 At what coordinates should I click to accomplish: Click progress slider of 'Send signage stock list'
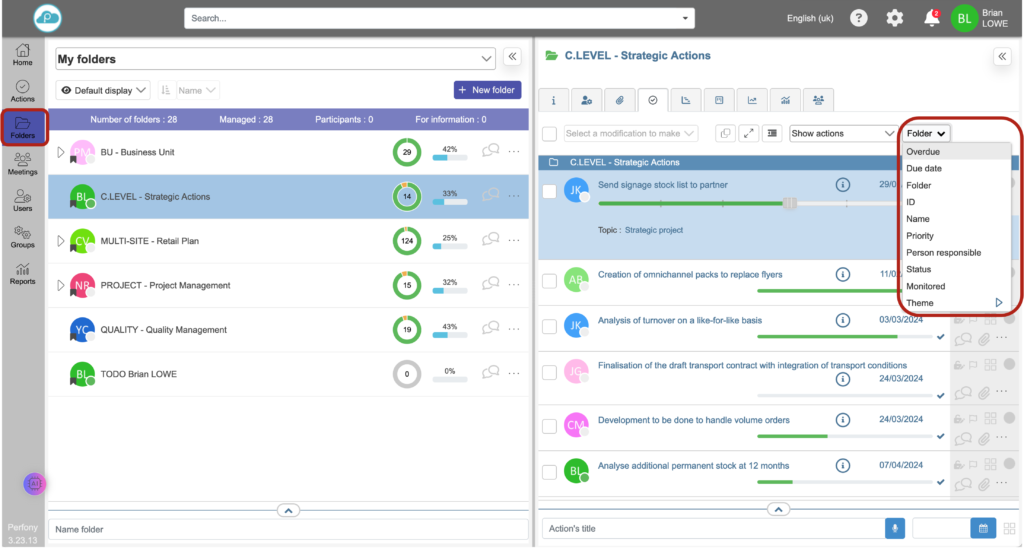pyautogui.click(x=790, y=203)
